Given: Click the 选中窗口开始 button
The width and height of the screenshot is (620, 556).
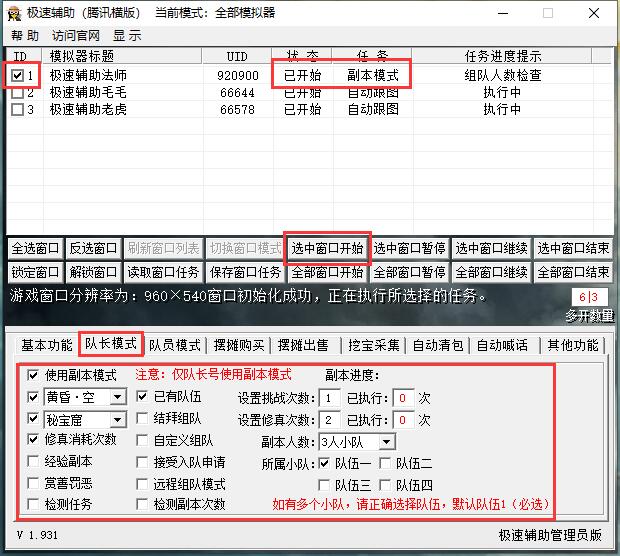Looking at the screenshot, I should coord(327,248).
